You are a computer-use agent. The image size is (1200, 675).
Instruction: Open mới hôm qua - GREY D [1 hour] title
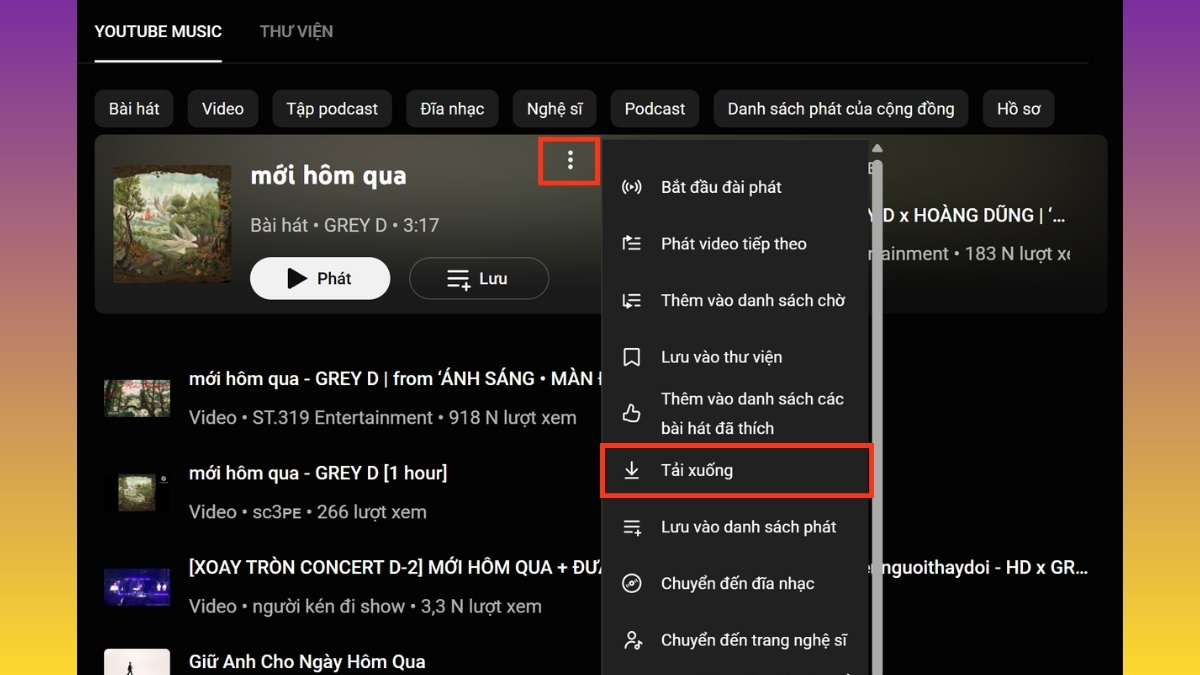click(318, 473)
